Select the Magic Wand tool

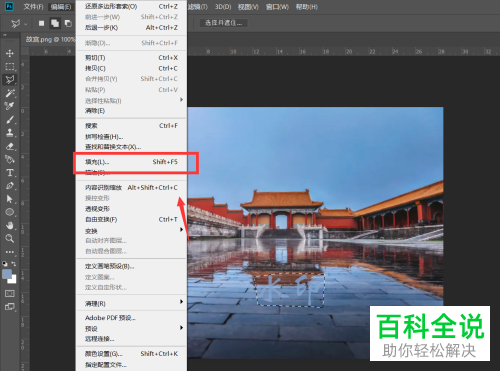click(x=10, y=93)
